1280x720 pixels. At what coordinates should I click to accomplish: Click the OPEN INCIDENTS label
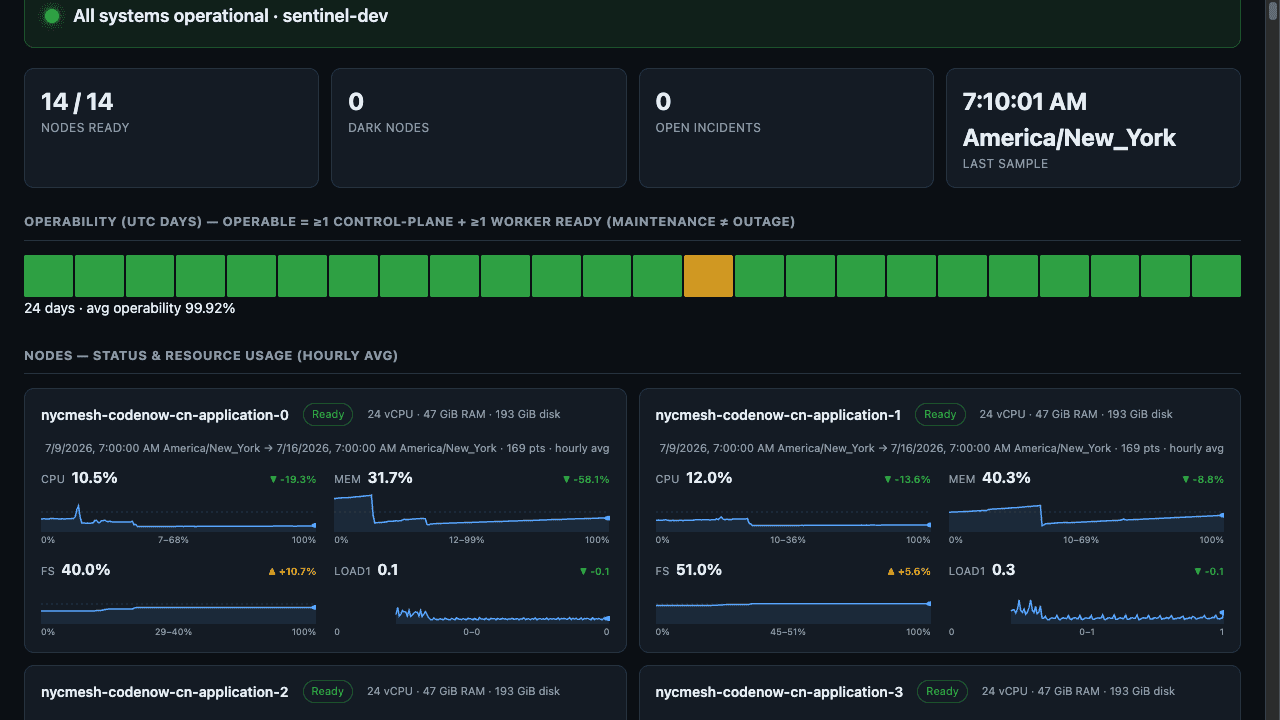708,128
